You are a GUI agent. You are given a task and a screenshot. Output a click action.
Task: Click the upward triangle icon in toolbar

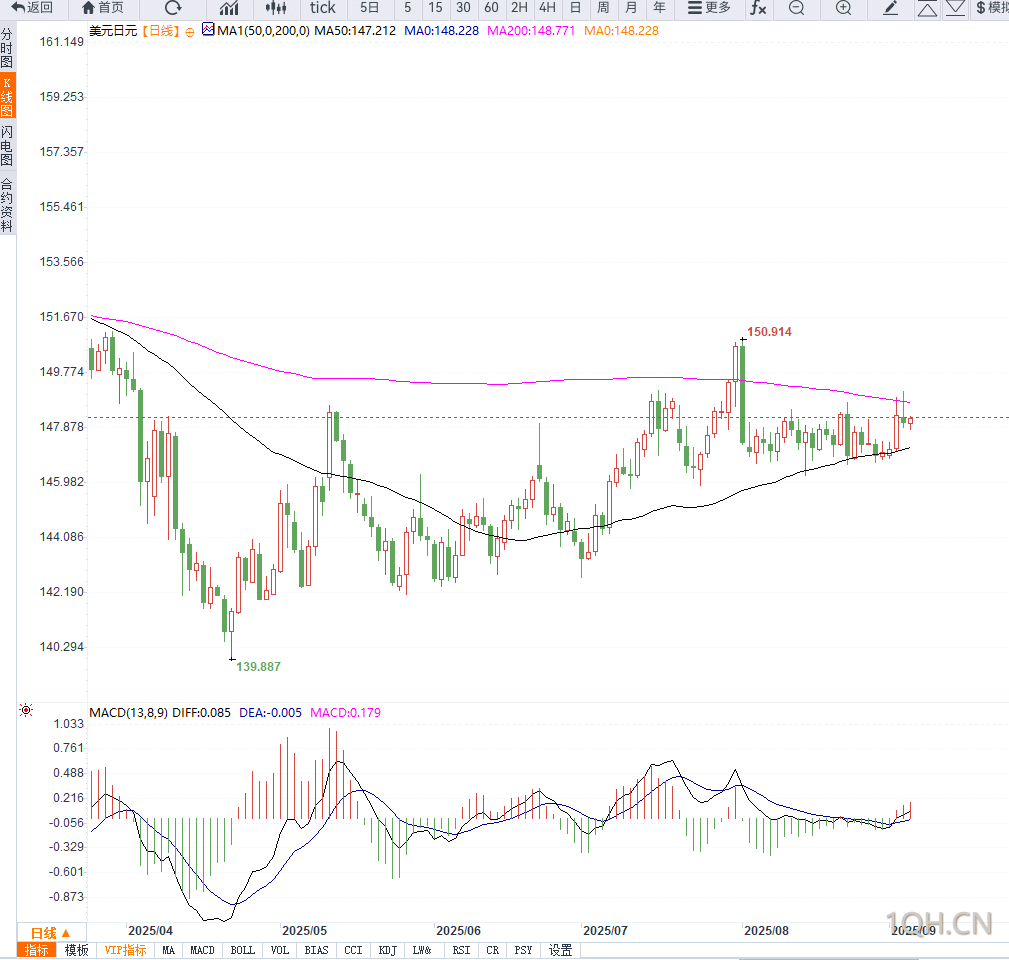tap(927, 8)
